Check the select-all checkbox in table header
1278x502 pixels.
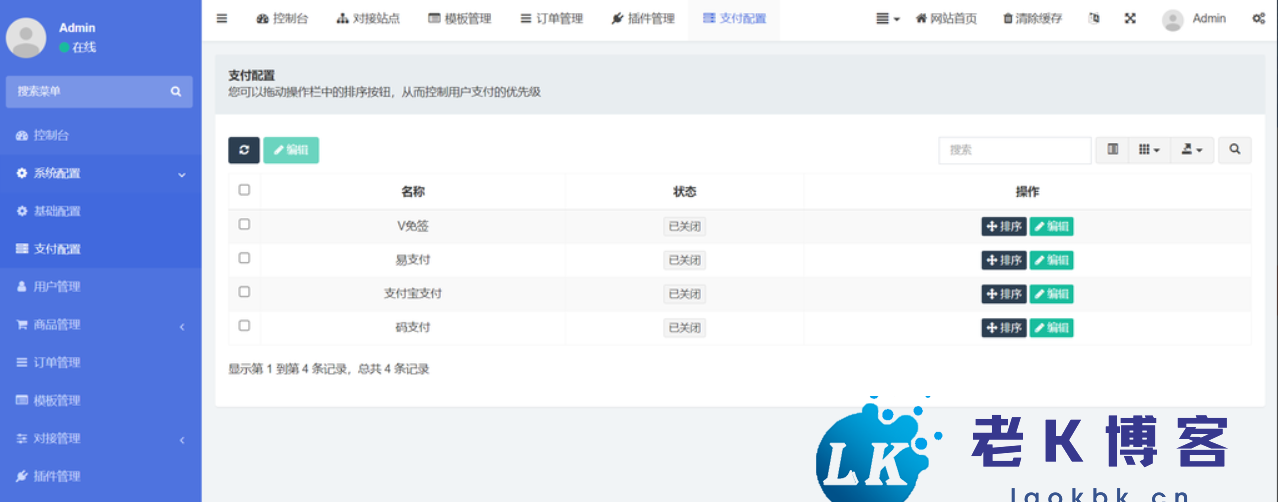click(x=244, y=190)
